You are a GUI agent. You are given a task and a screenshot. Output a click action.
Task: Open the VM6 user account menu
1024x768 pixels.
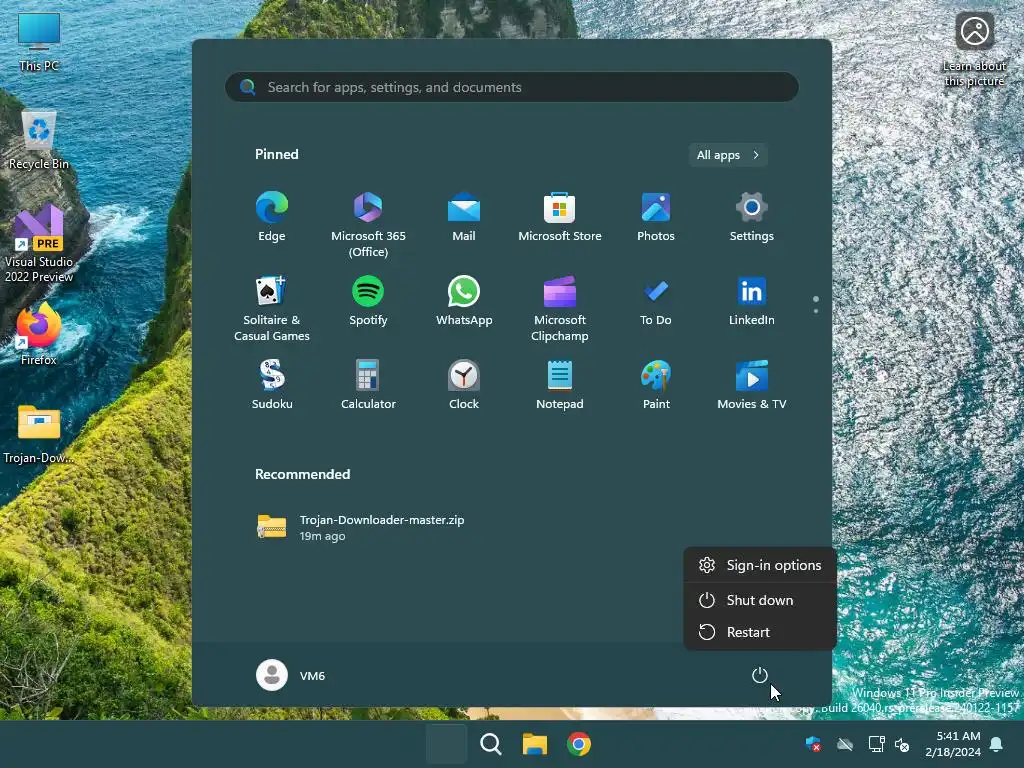[x=291, y=675]
